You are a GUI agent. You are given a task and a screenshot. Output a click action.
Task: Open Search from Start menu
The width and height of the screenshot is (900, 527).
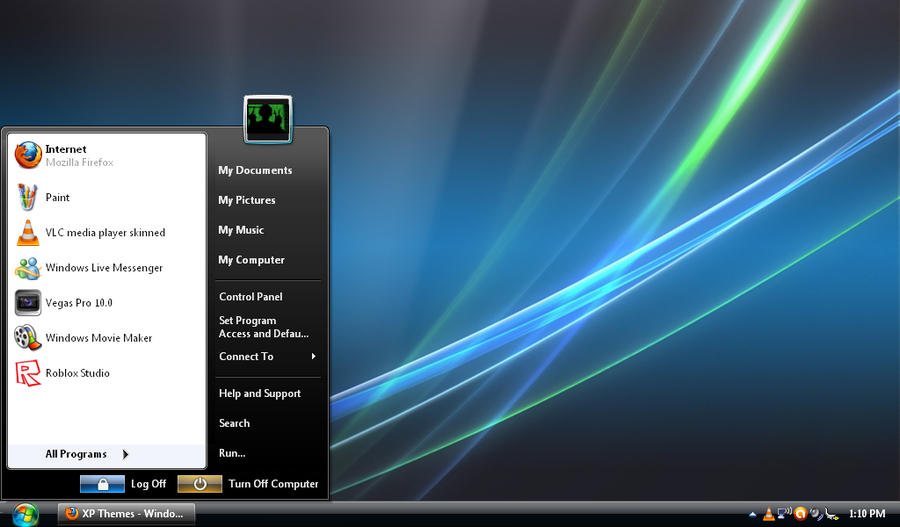point(234,424)
